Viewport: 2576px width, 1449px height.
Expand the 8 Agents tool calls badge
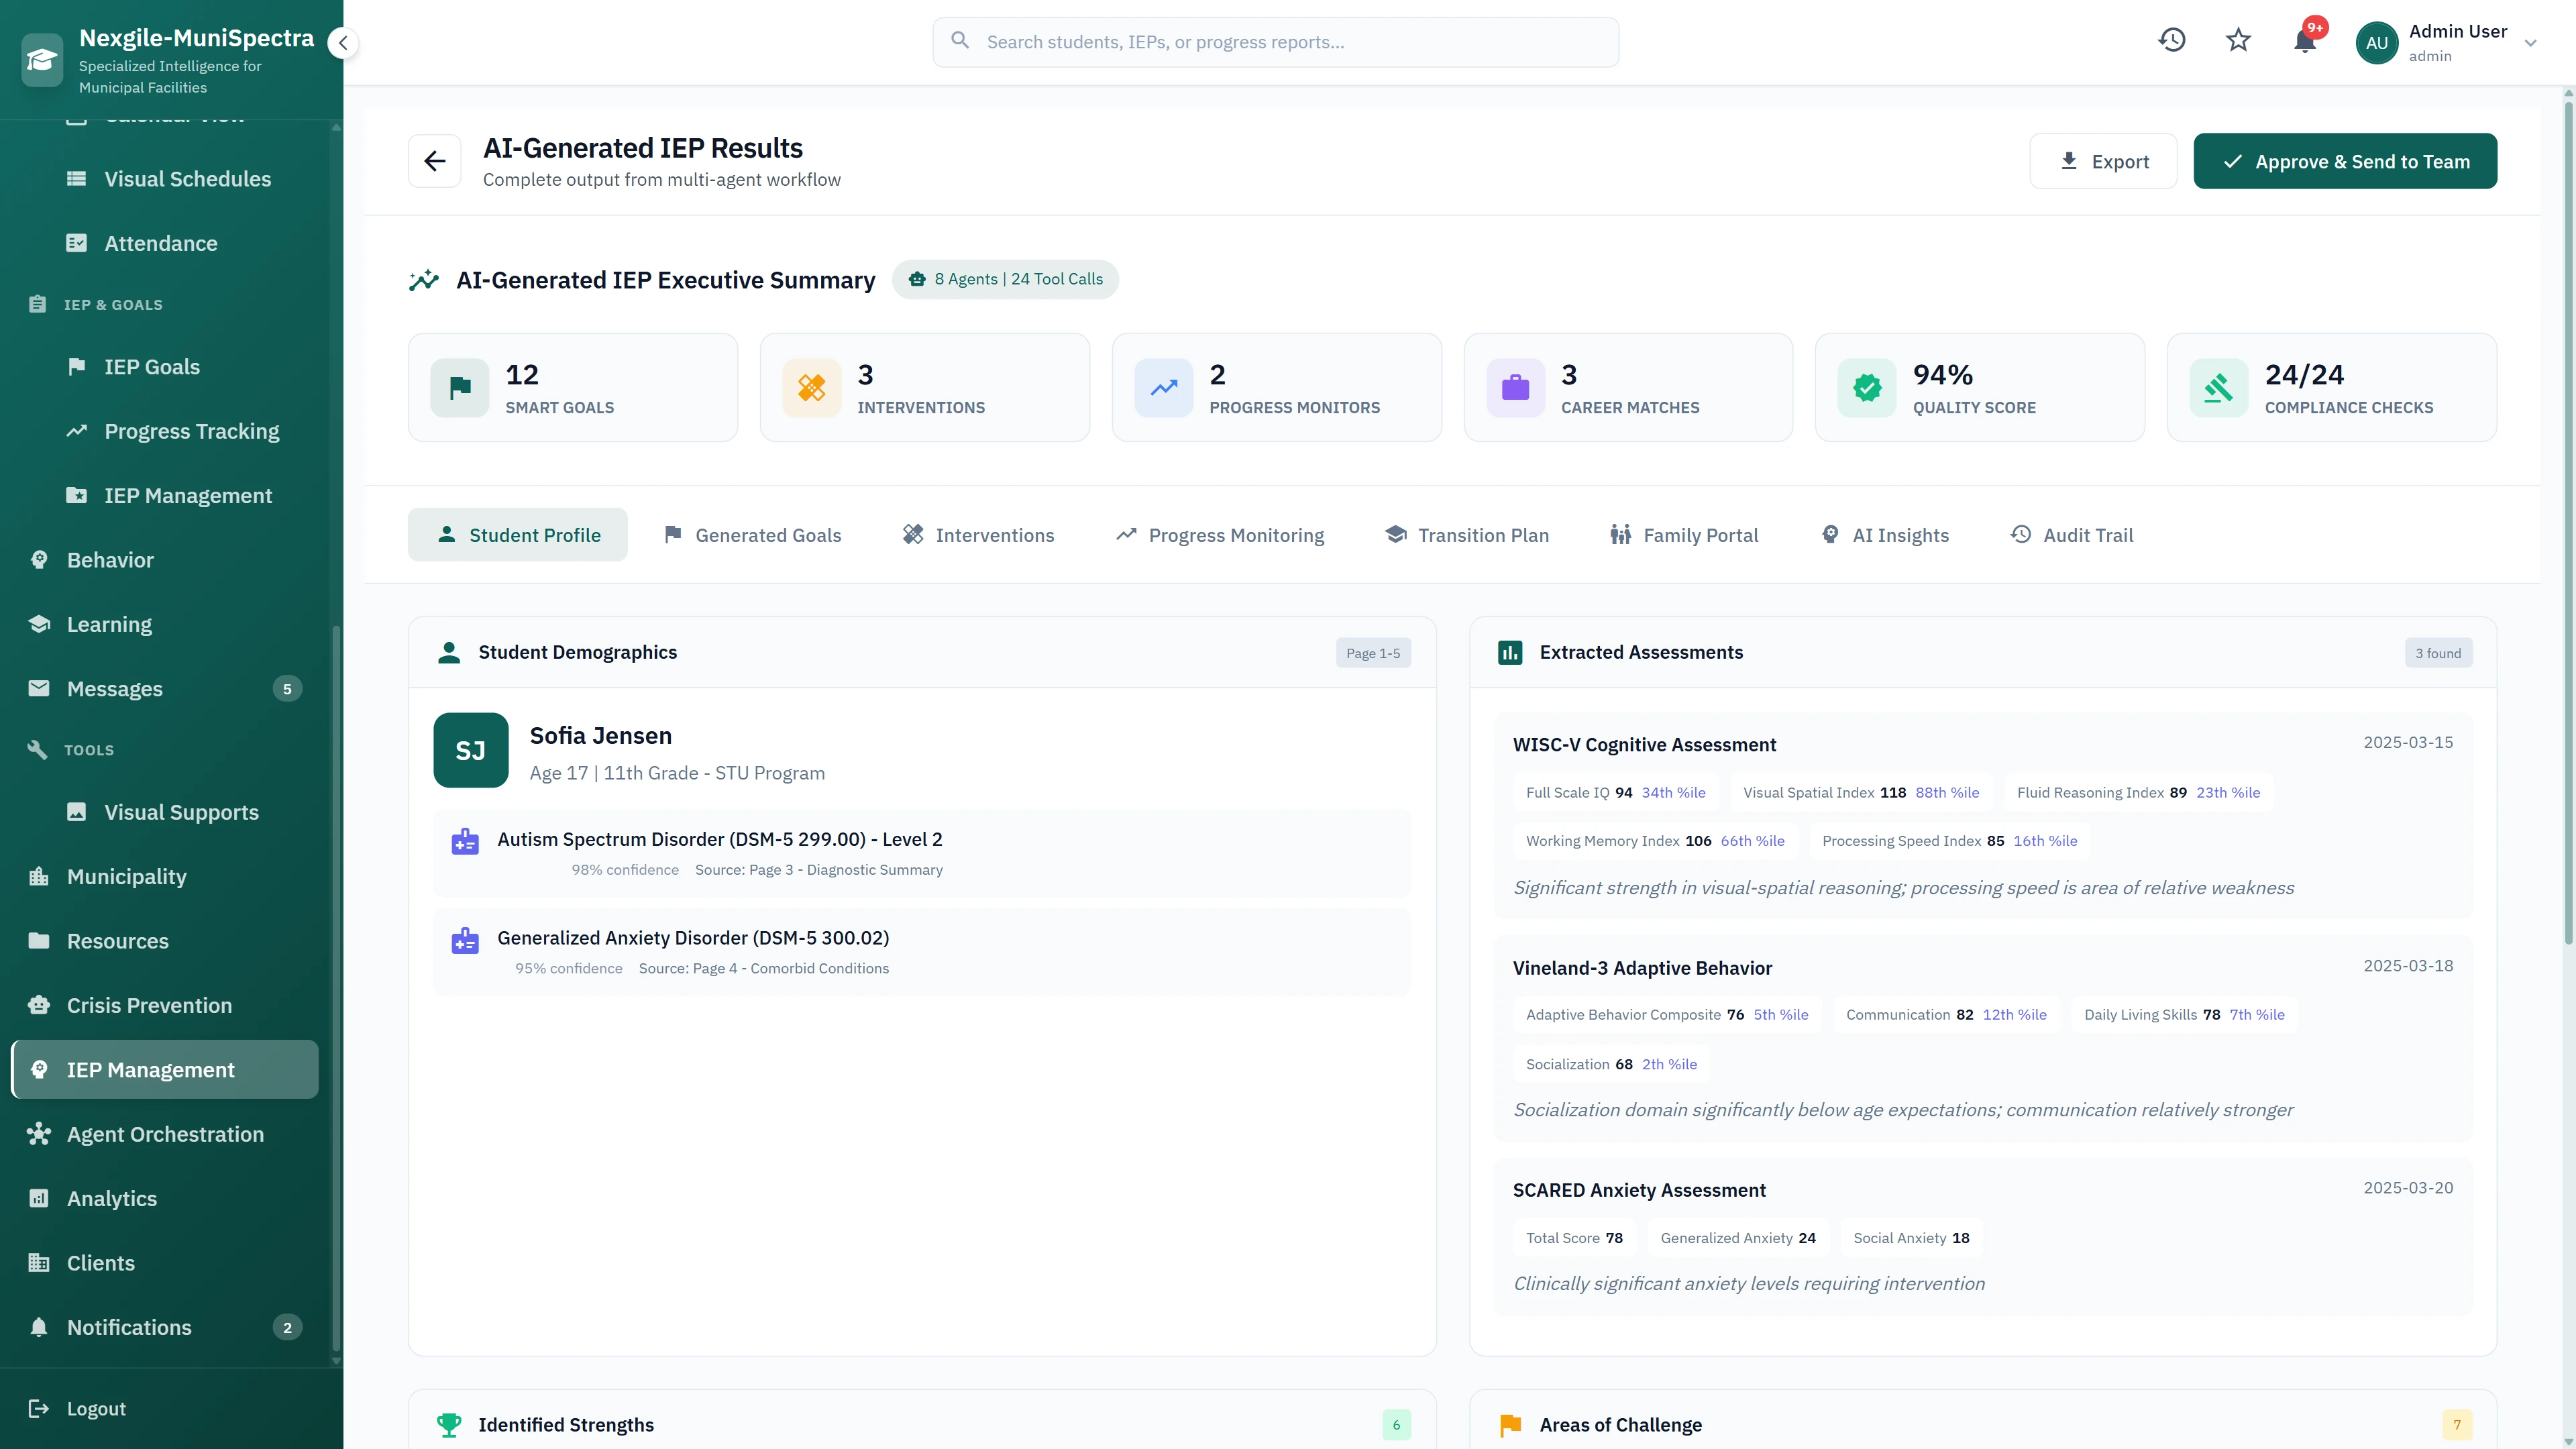point(1006,279)
